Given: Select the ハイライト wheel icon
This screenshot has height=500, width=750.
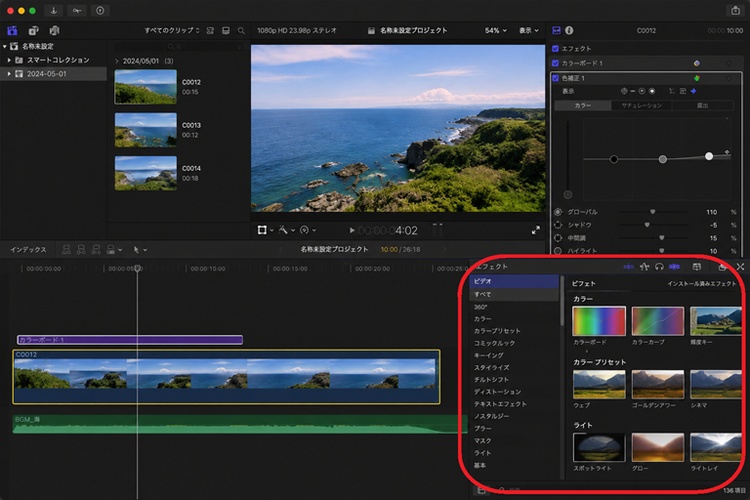Looking at the screenshot, I should click(558, 251).
